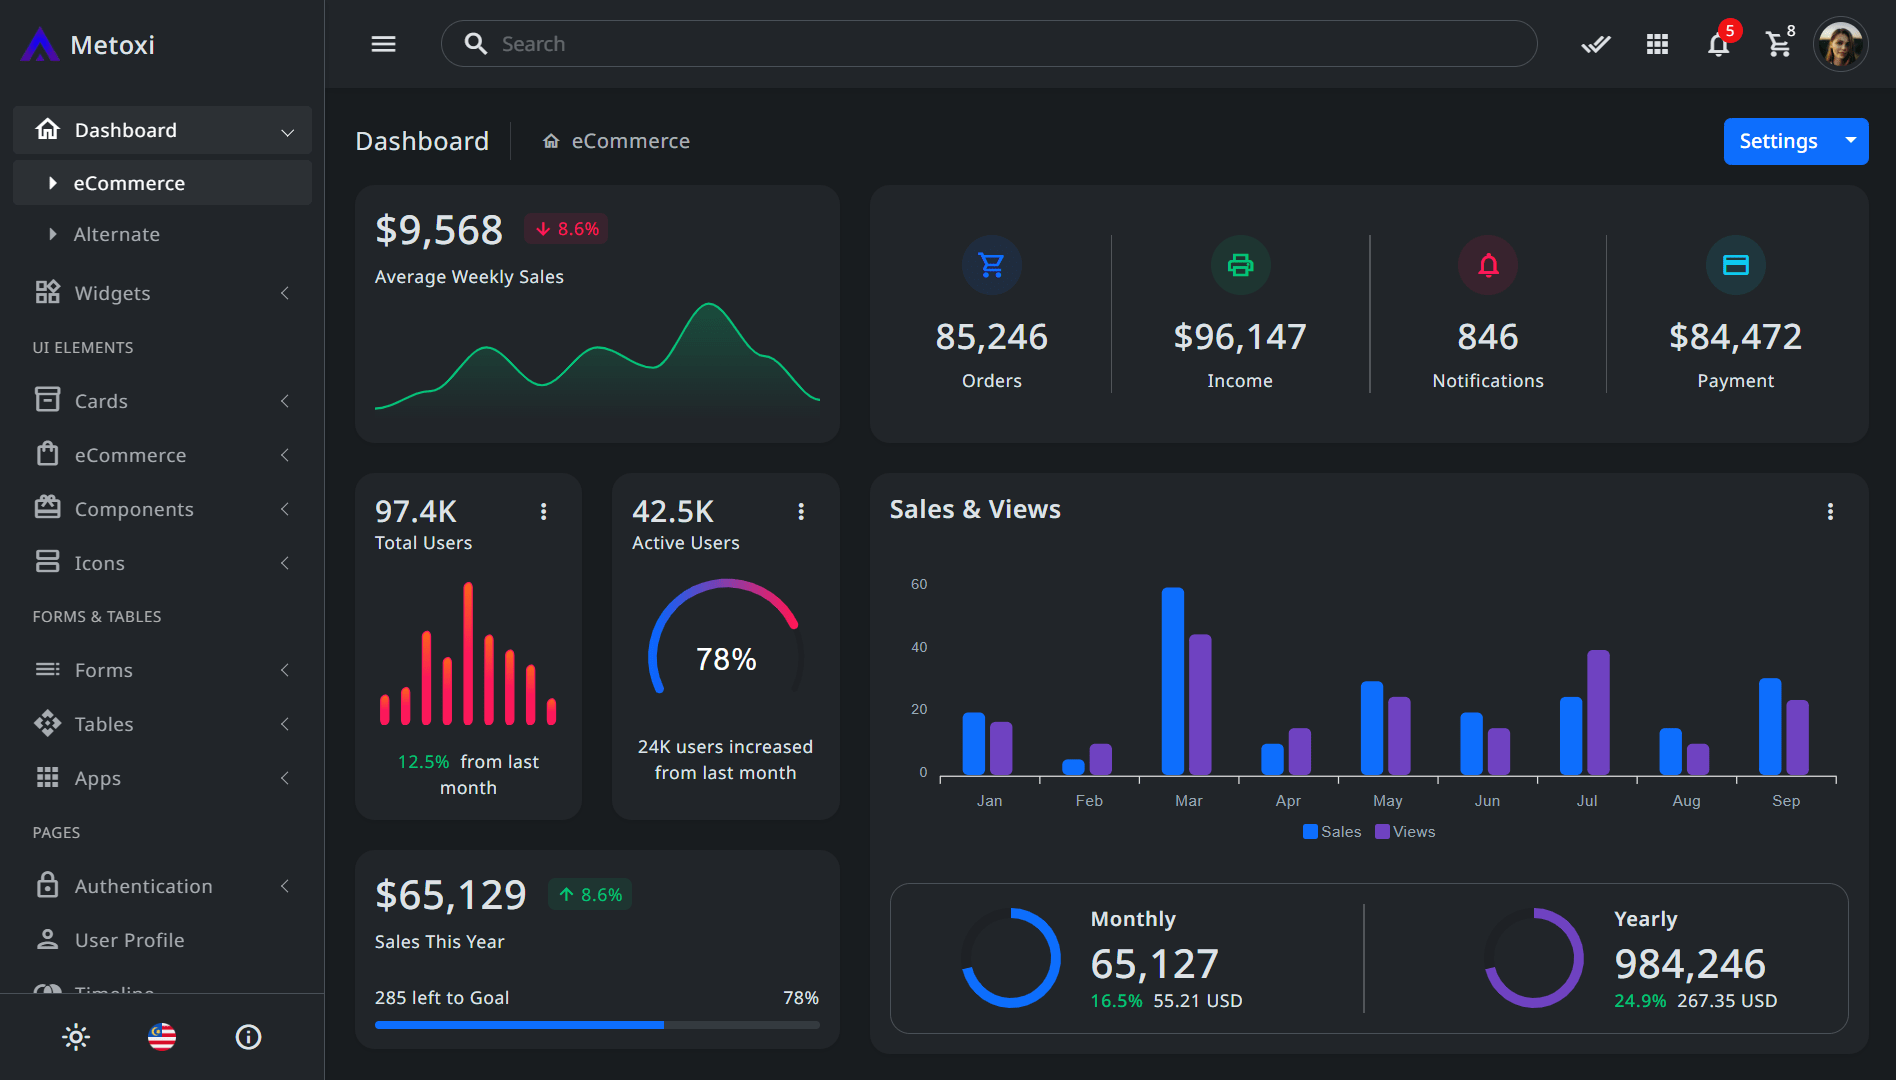Toggle Views series in chart legend
Viewport: 1896px width, 1080px height.
1405,832
